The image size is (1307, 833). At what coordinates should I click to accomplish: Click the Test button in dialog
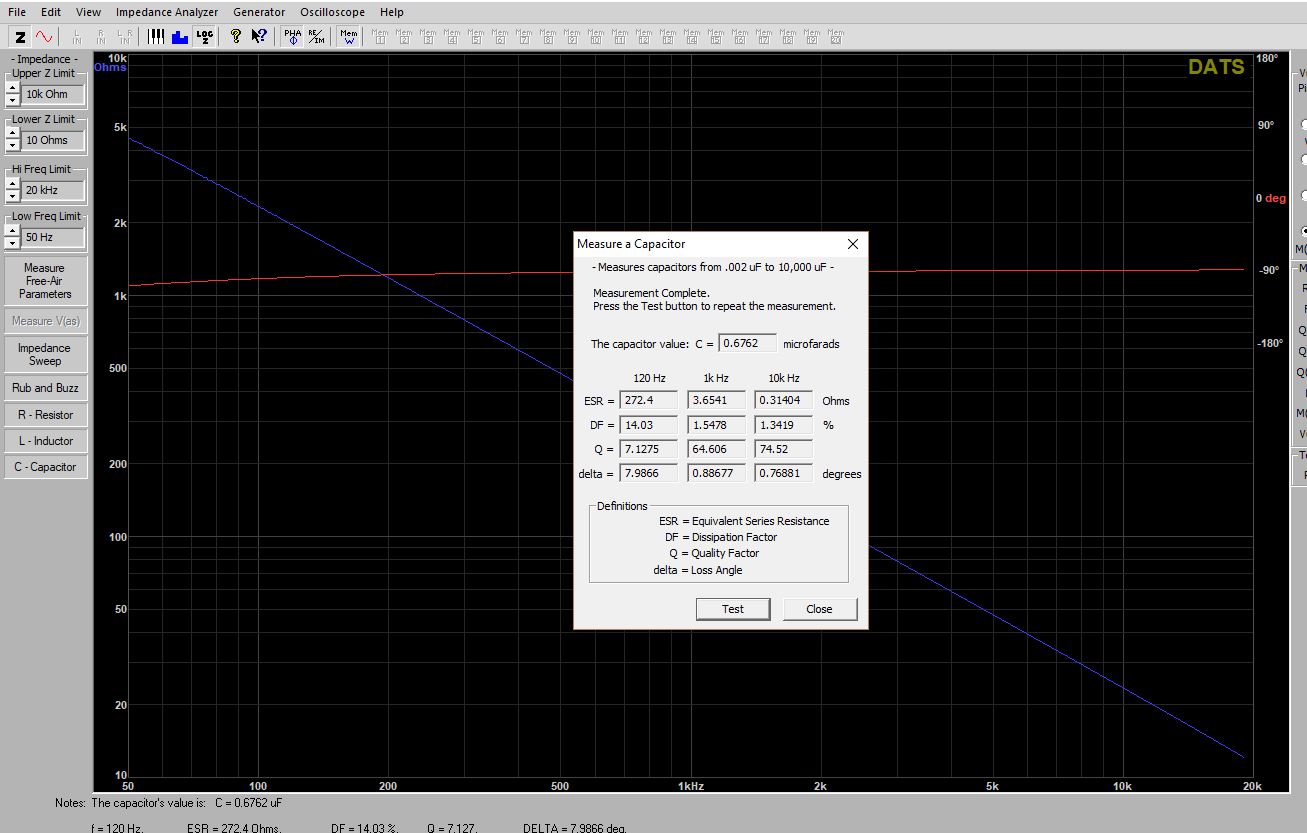pos(733,609)
